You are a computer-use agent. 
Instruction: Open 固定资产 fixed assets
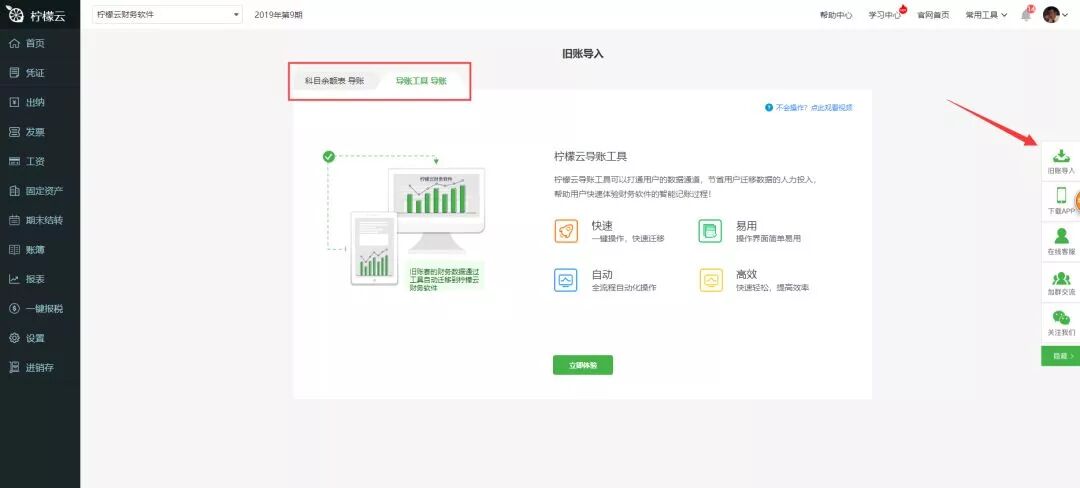40,191
